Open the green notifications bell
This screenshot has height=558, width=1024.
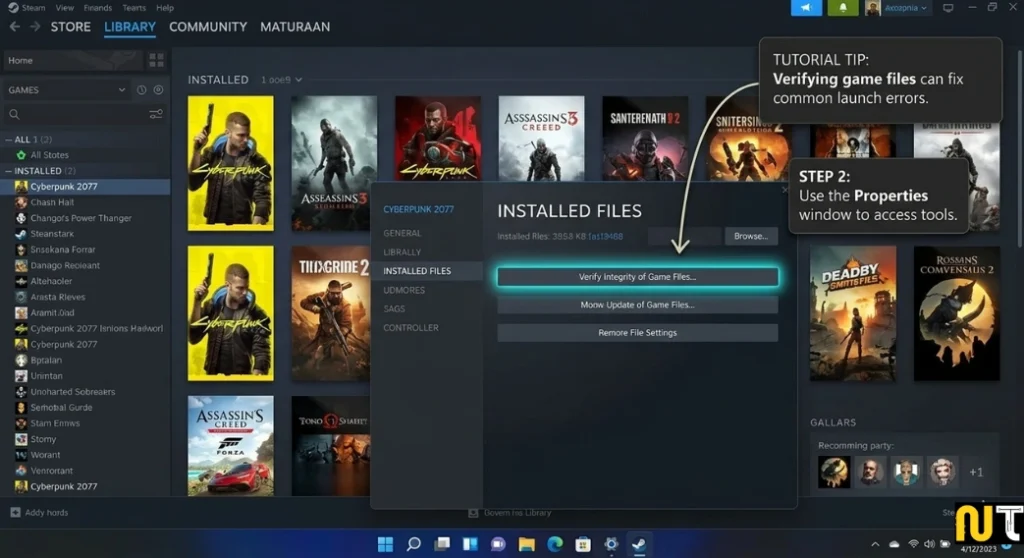pyautogui.click(x=842, y=8)
